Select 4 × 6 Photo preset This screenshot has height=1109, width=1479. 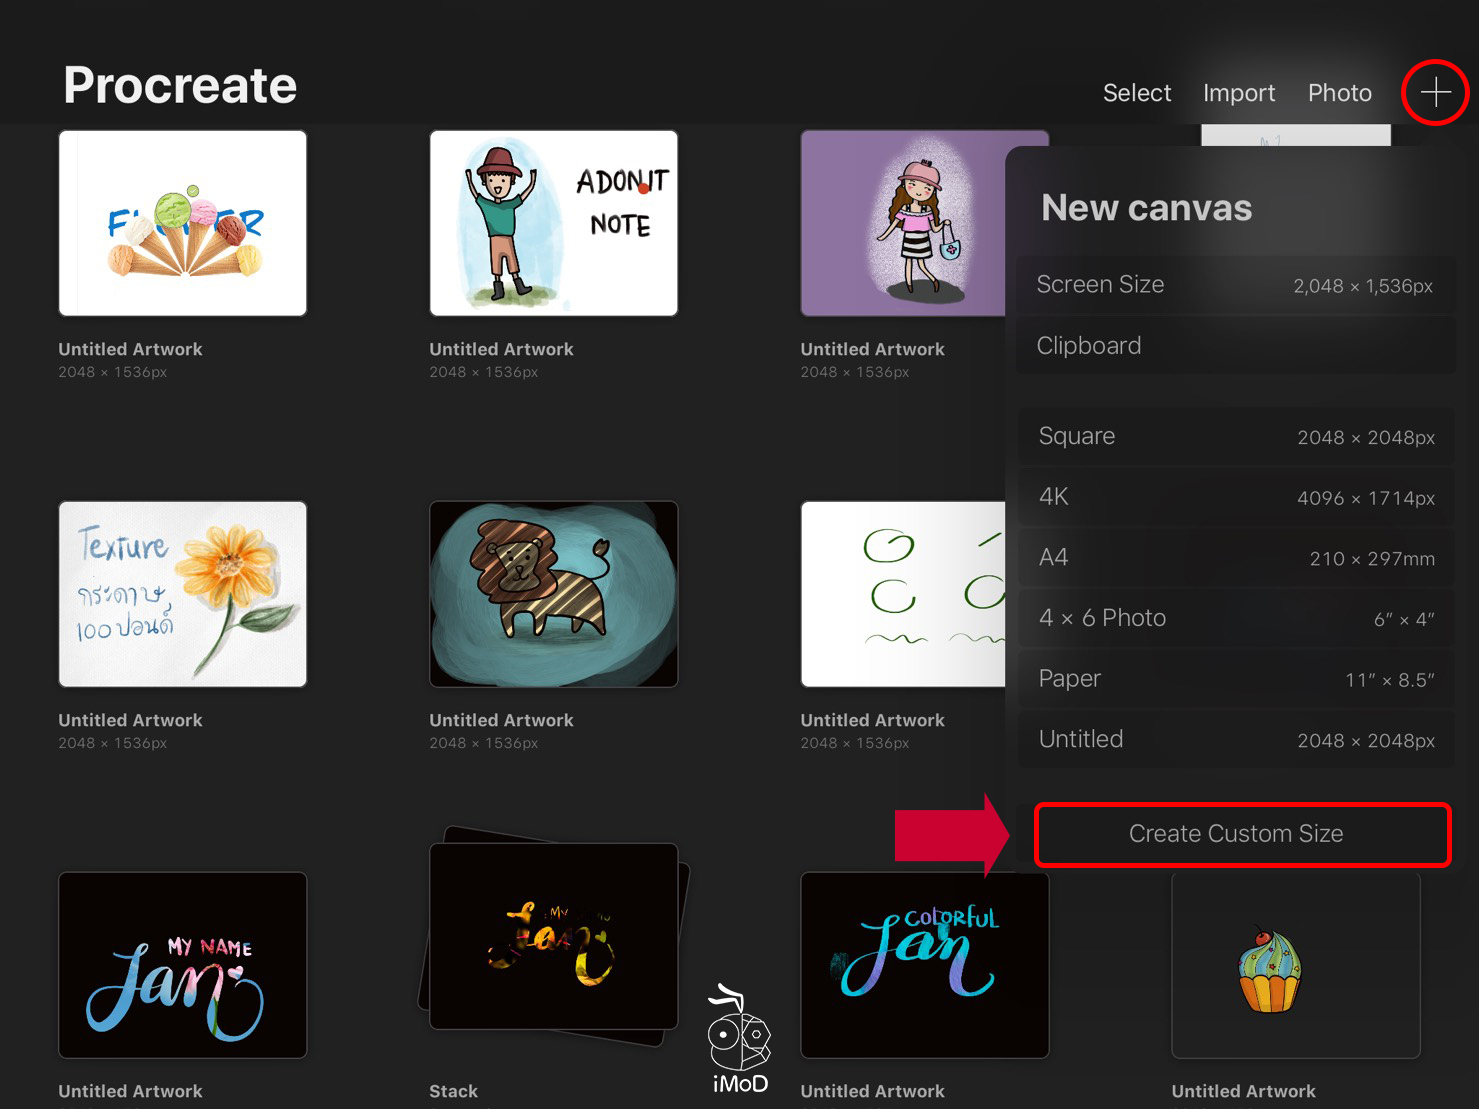(1235, 618)
